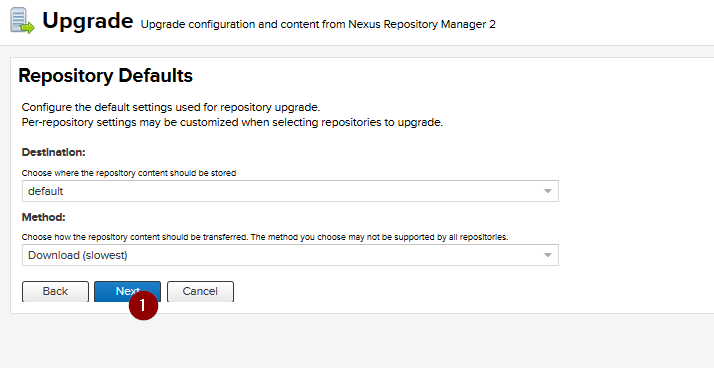The image size is (714, 368).
Task: Return with the Back button
Action: click(55, 291)
